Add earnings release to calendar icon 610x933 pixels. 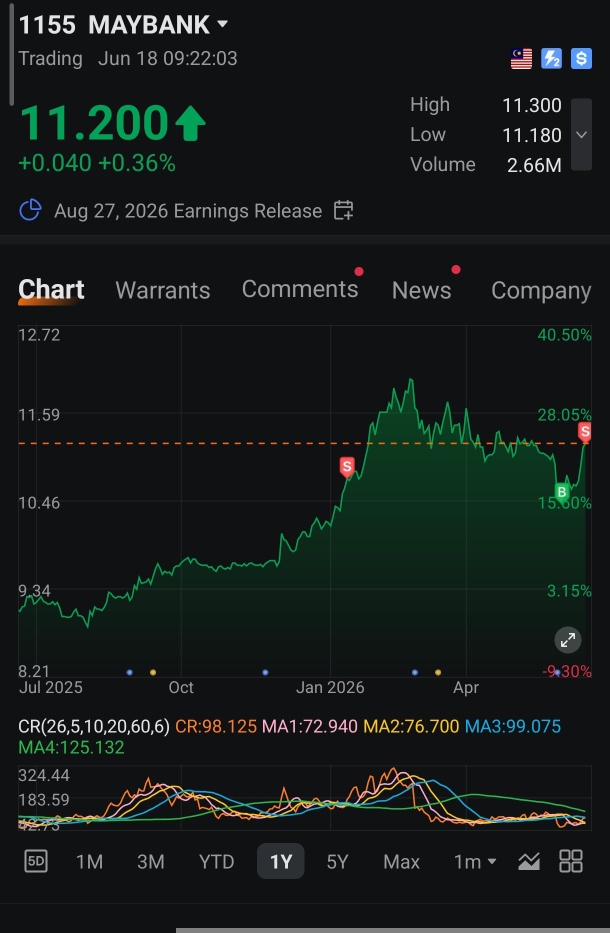tap(343, 211)
